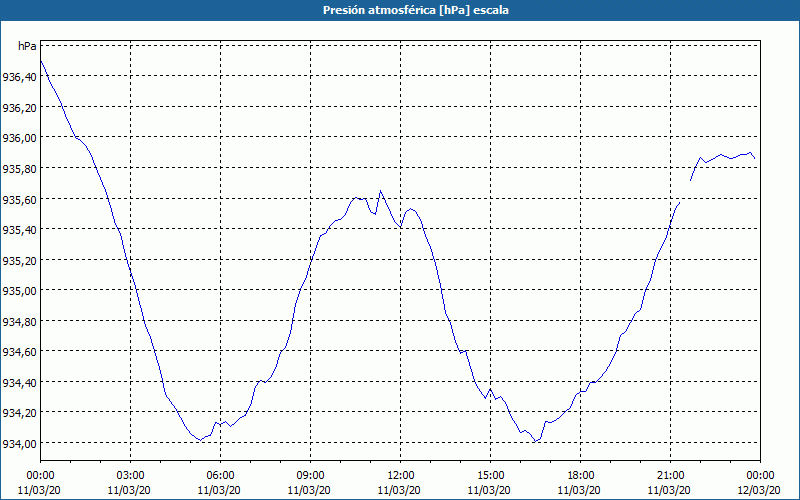Click the 934,20 axis value
Viewport: 800px width, 500px height.
pos(19,413)
